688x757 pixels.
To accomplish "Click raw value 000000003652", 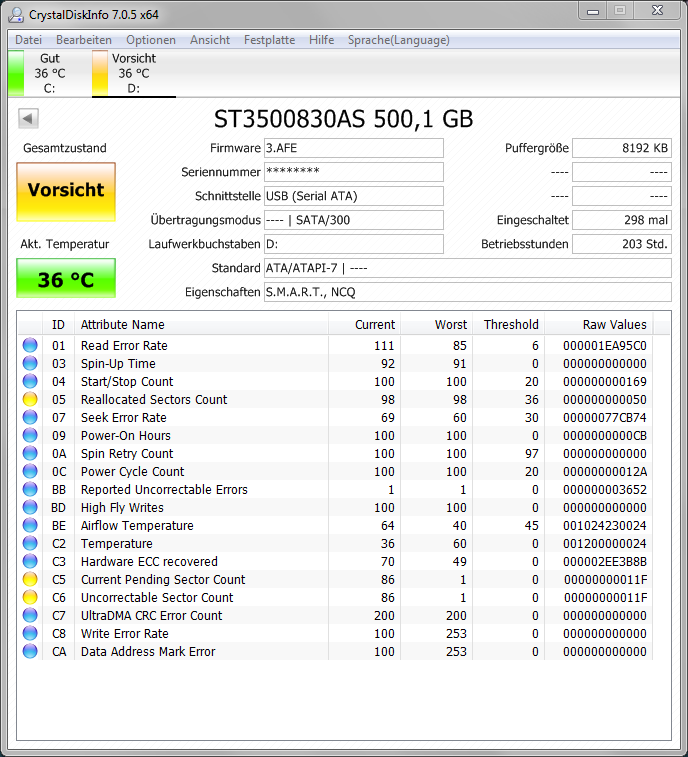I will click(604, 490).
